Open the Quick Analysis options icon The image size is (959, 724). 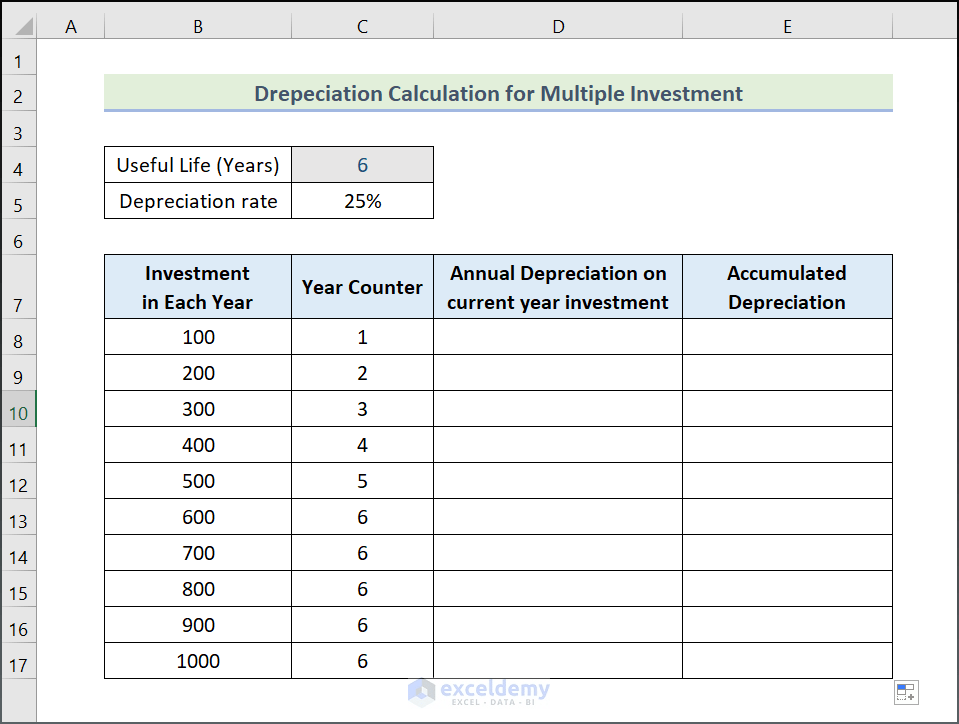point(905,692)
